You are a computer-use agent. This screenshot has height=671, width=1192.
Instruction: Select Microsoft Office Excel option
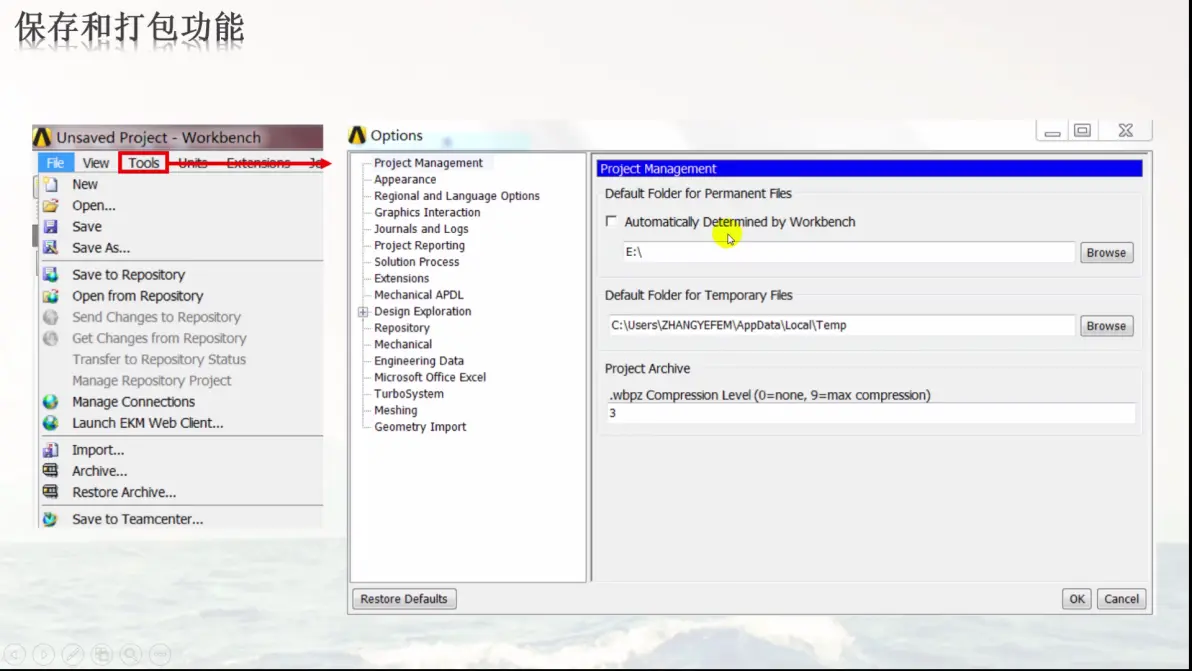pyautogui.click(x=430, y=377)
